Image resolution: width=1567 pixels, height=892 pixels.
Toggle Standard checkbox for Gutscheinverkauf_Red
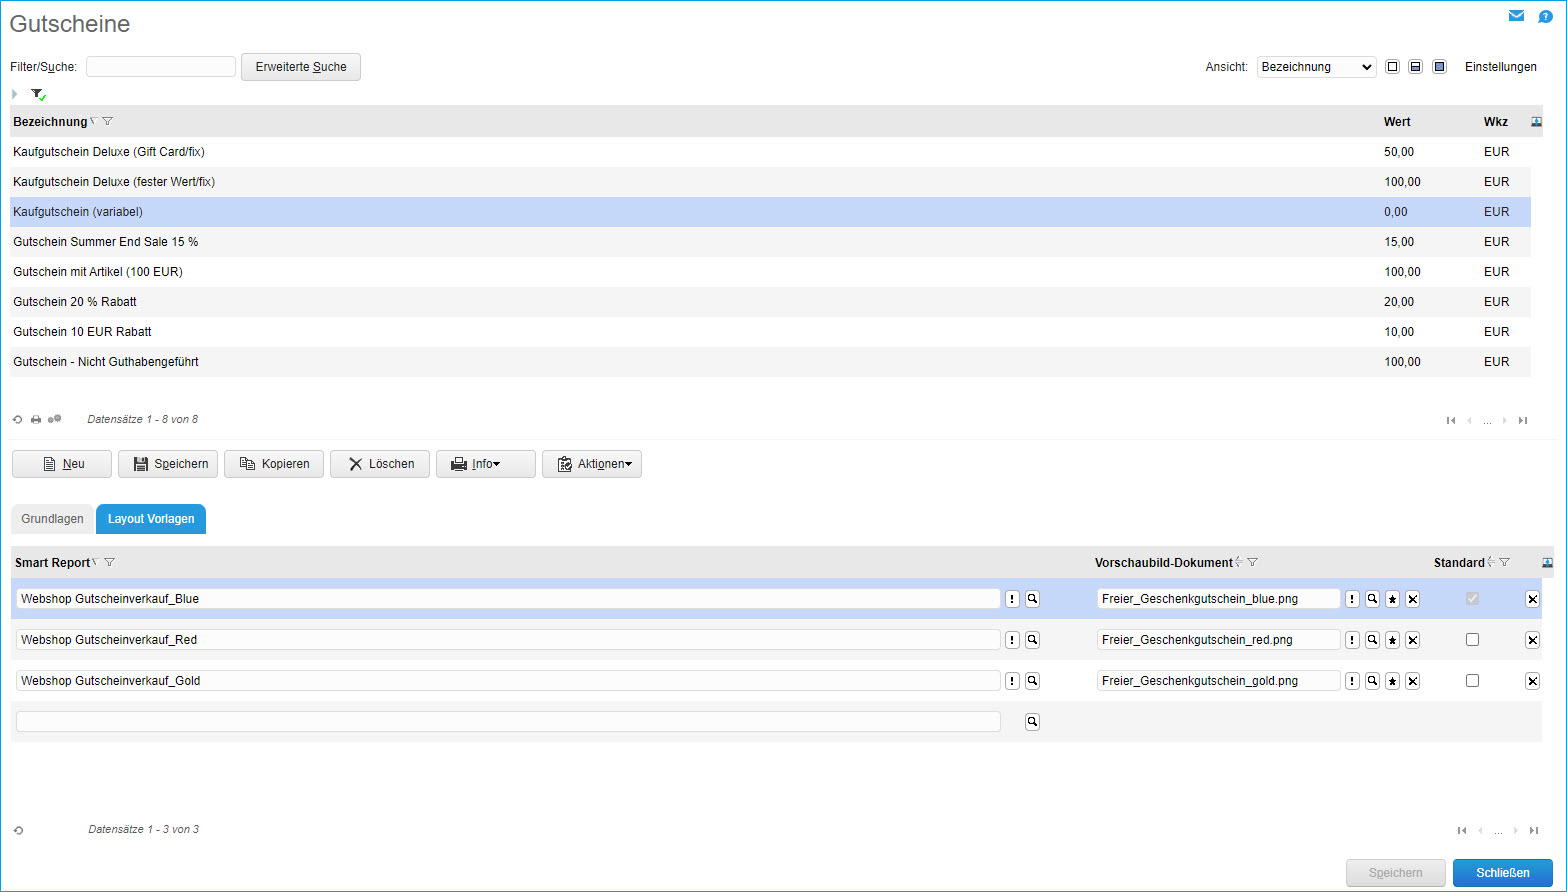(1472, 640)
